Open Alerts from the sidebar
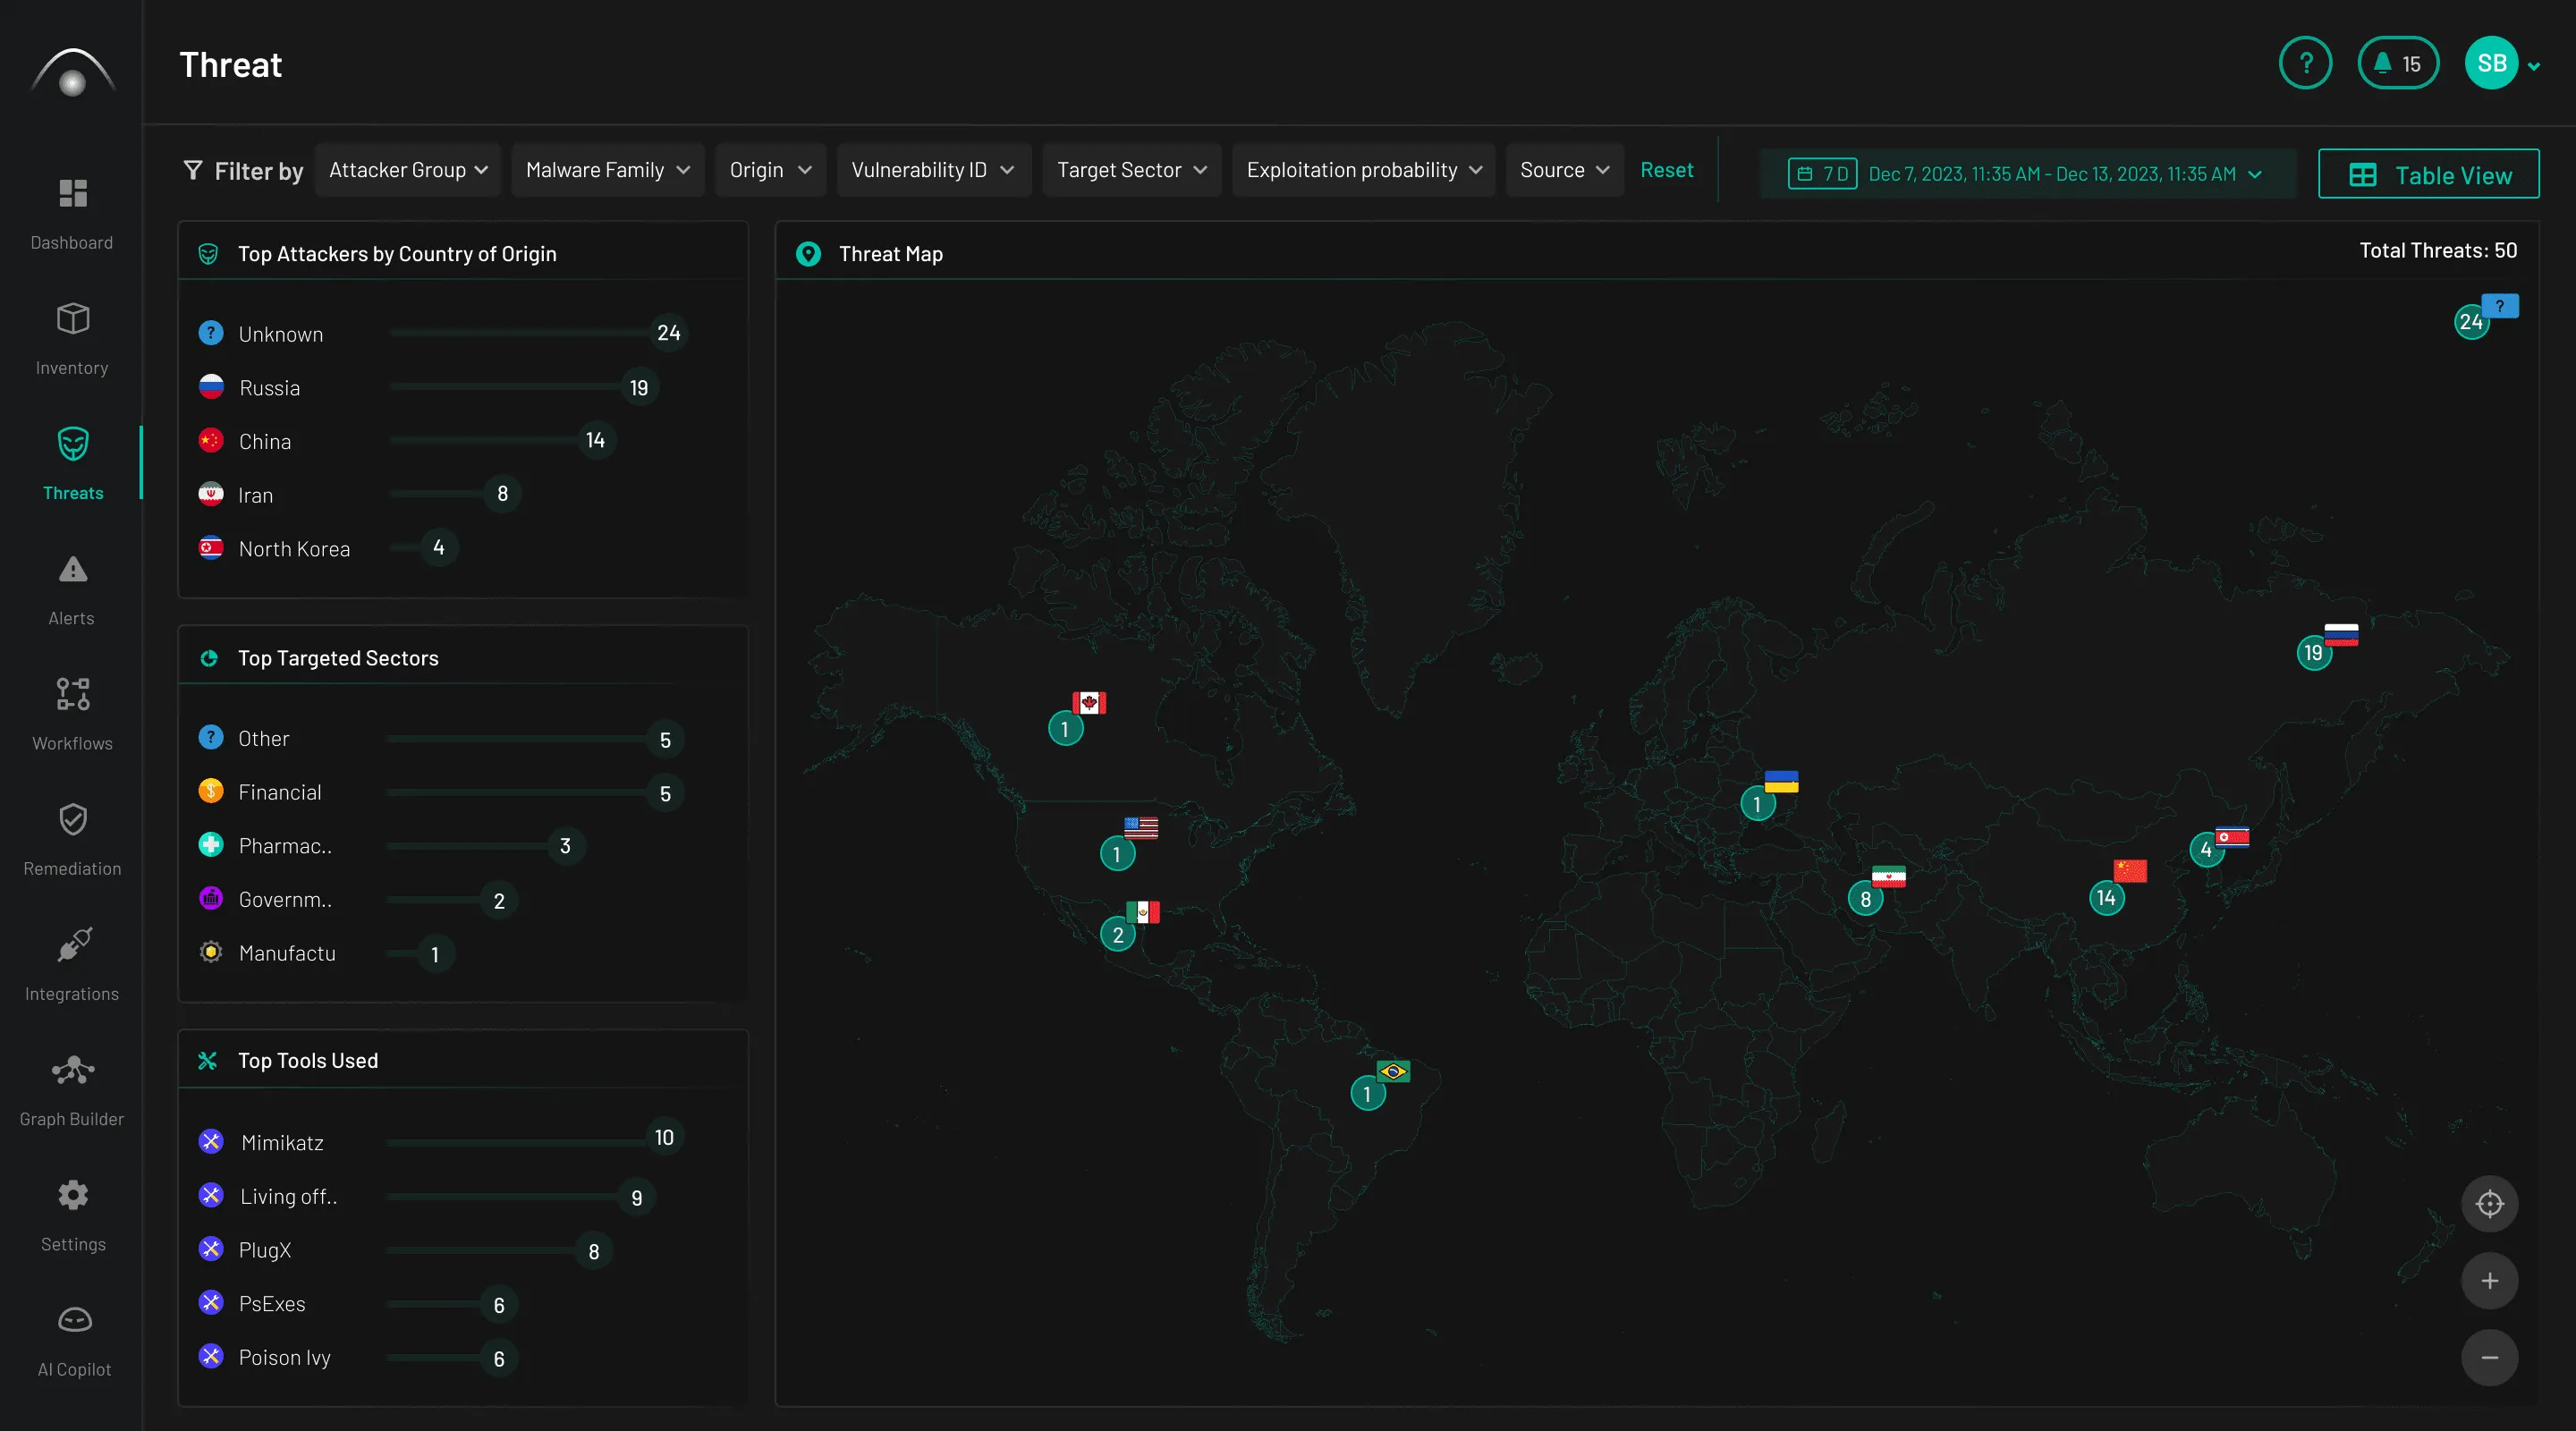2576x1431 pixels. tap(72, 589)
